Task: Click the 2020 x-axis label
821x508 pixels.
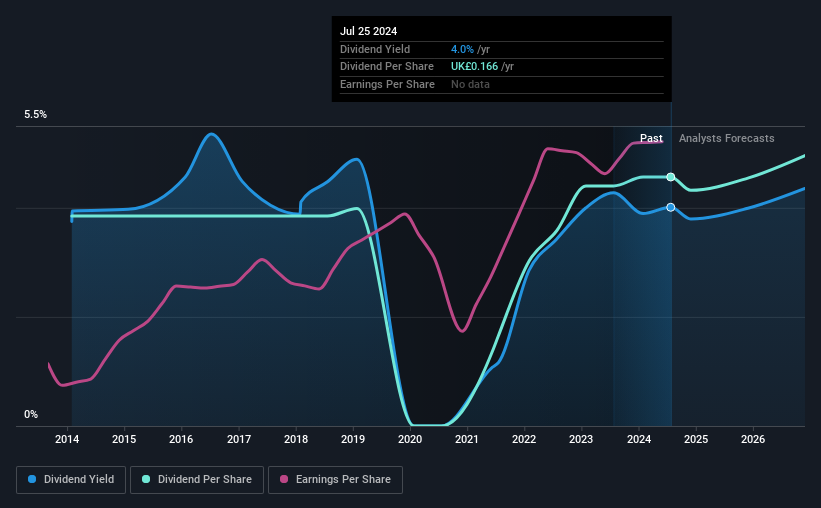Action: click(x=410, y=439)
